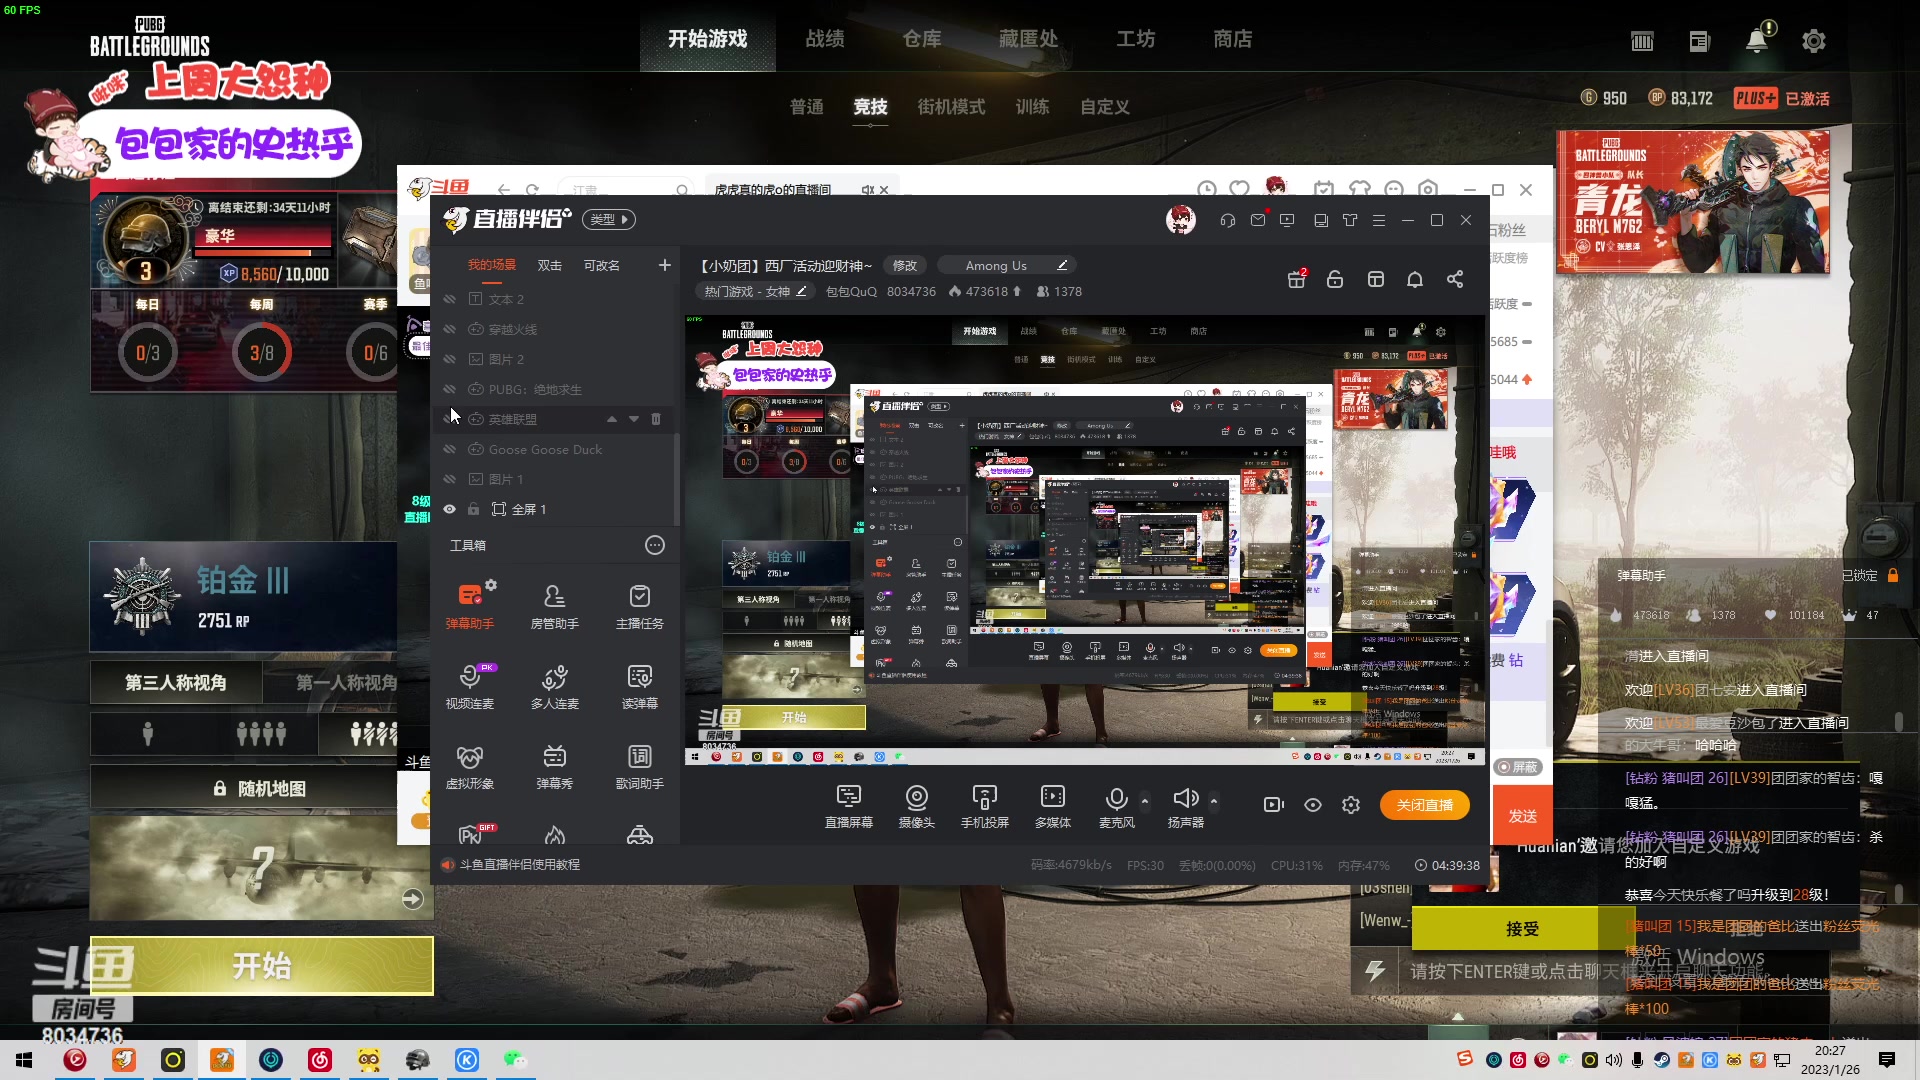Expand speaker volume options arrow

[1214, 800]
